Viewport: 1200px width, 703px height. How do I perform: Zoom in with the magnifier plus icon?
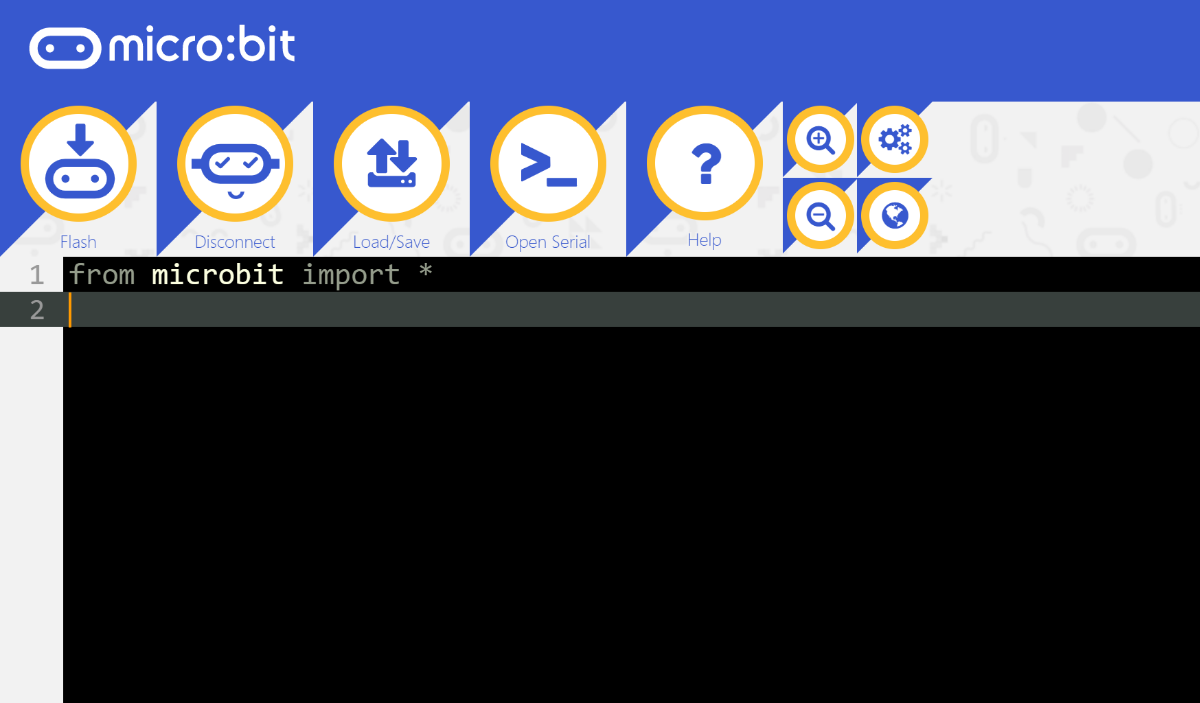821,140
